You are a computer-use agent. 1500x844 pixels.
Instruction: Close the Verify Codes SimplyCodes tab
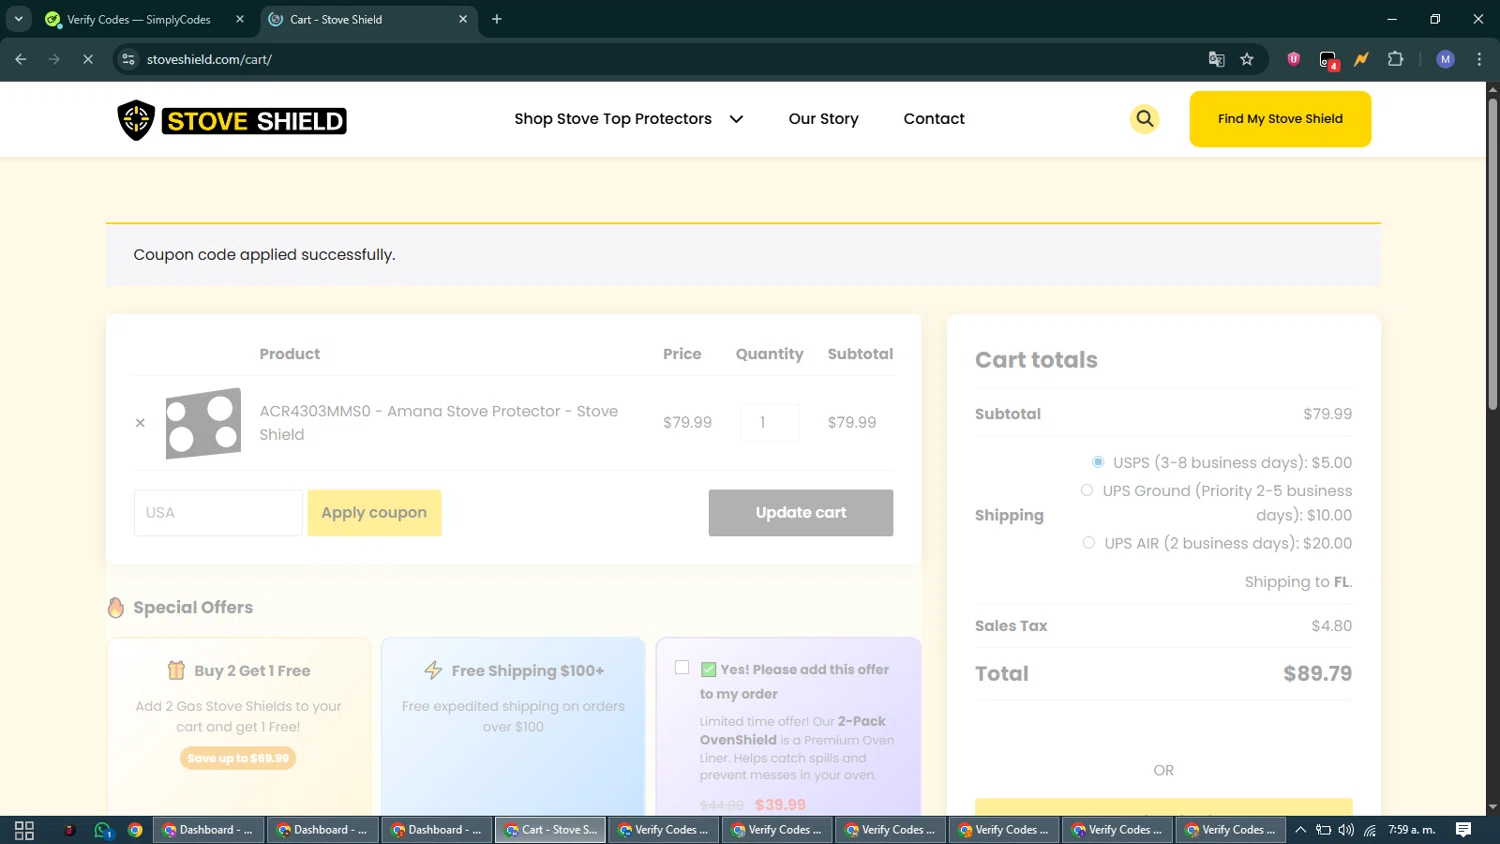coord(240,19)
